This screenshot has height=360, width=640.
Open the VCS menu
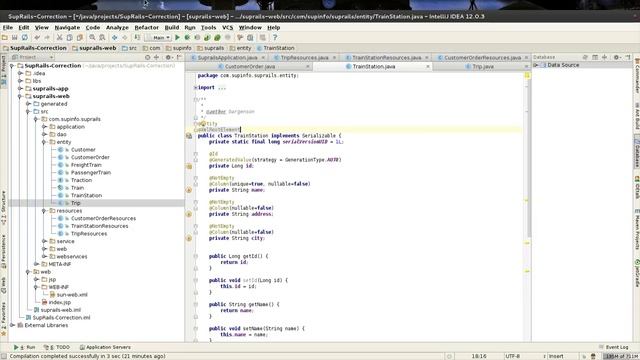click(x=227, y=28)
